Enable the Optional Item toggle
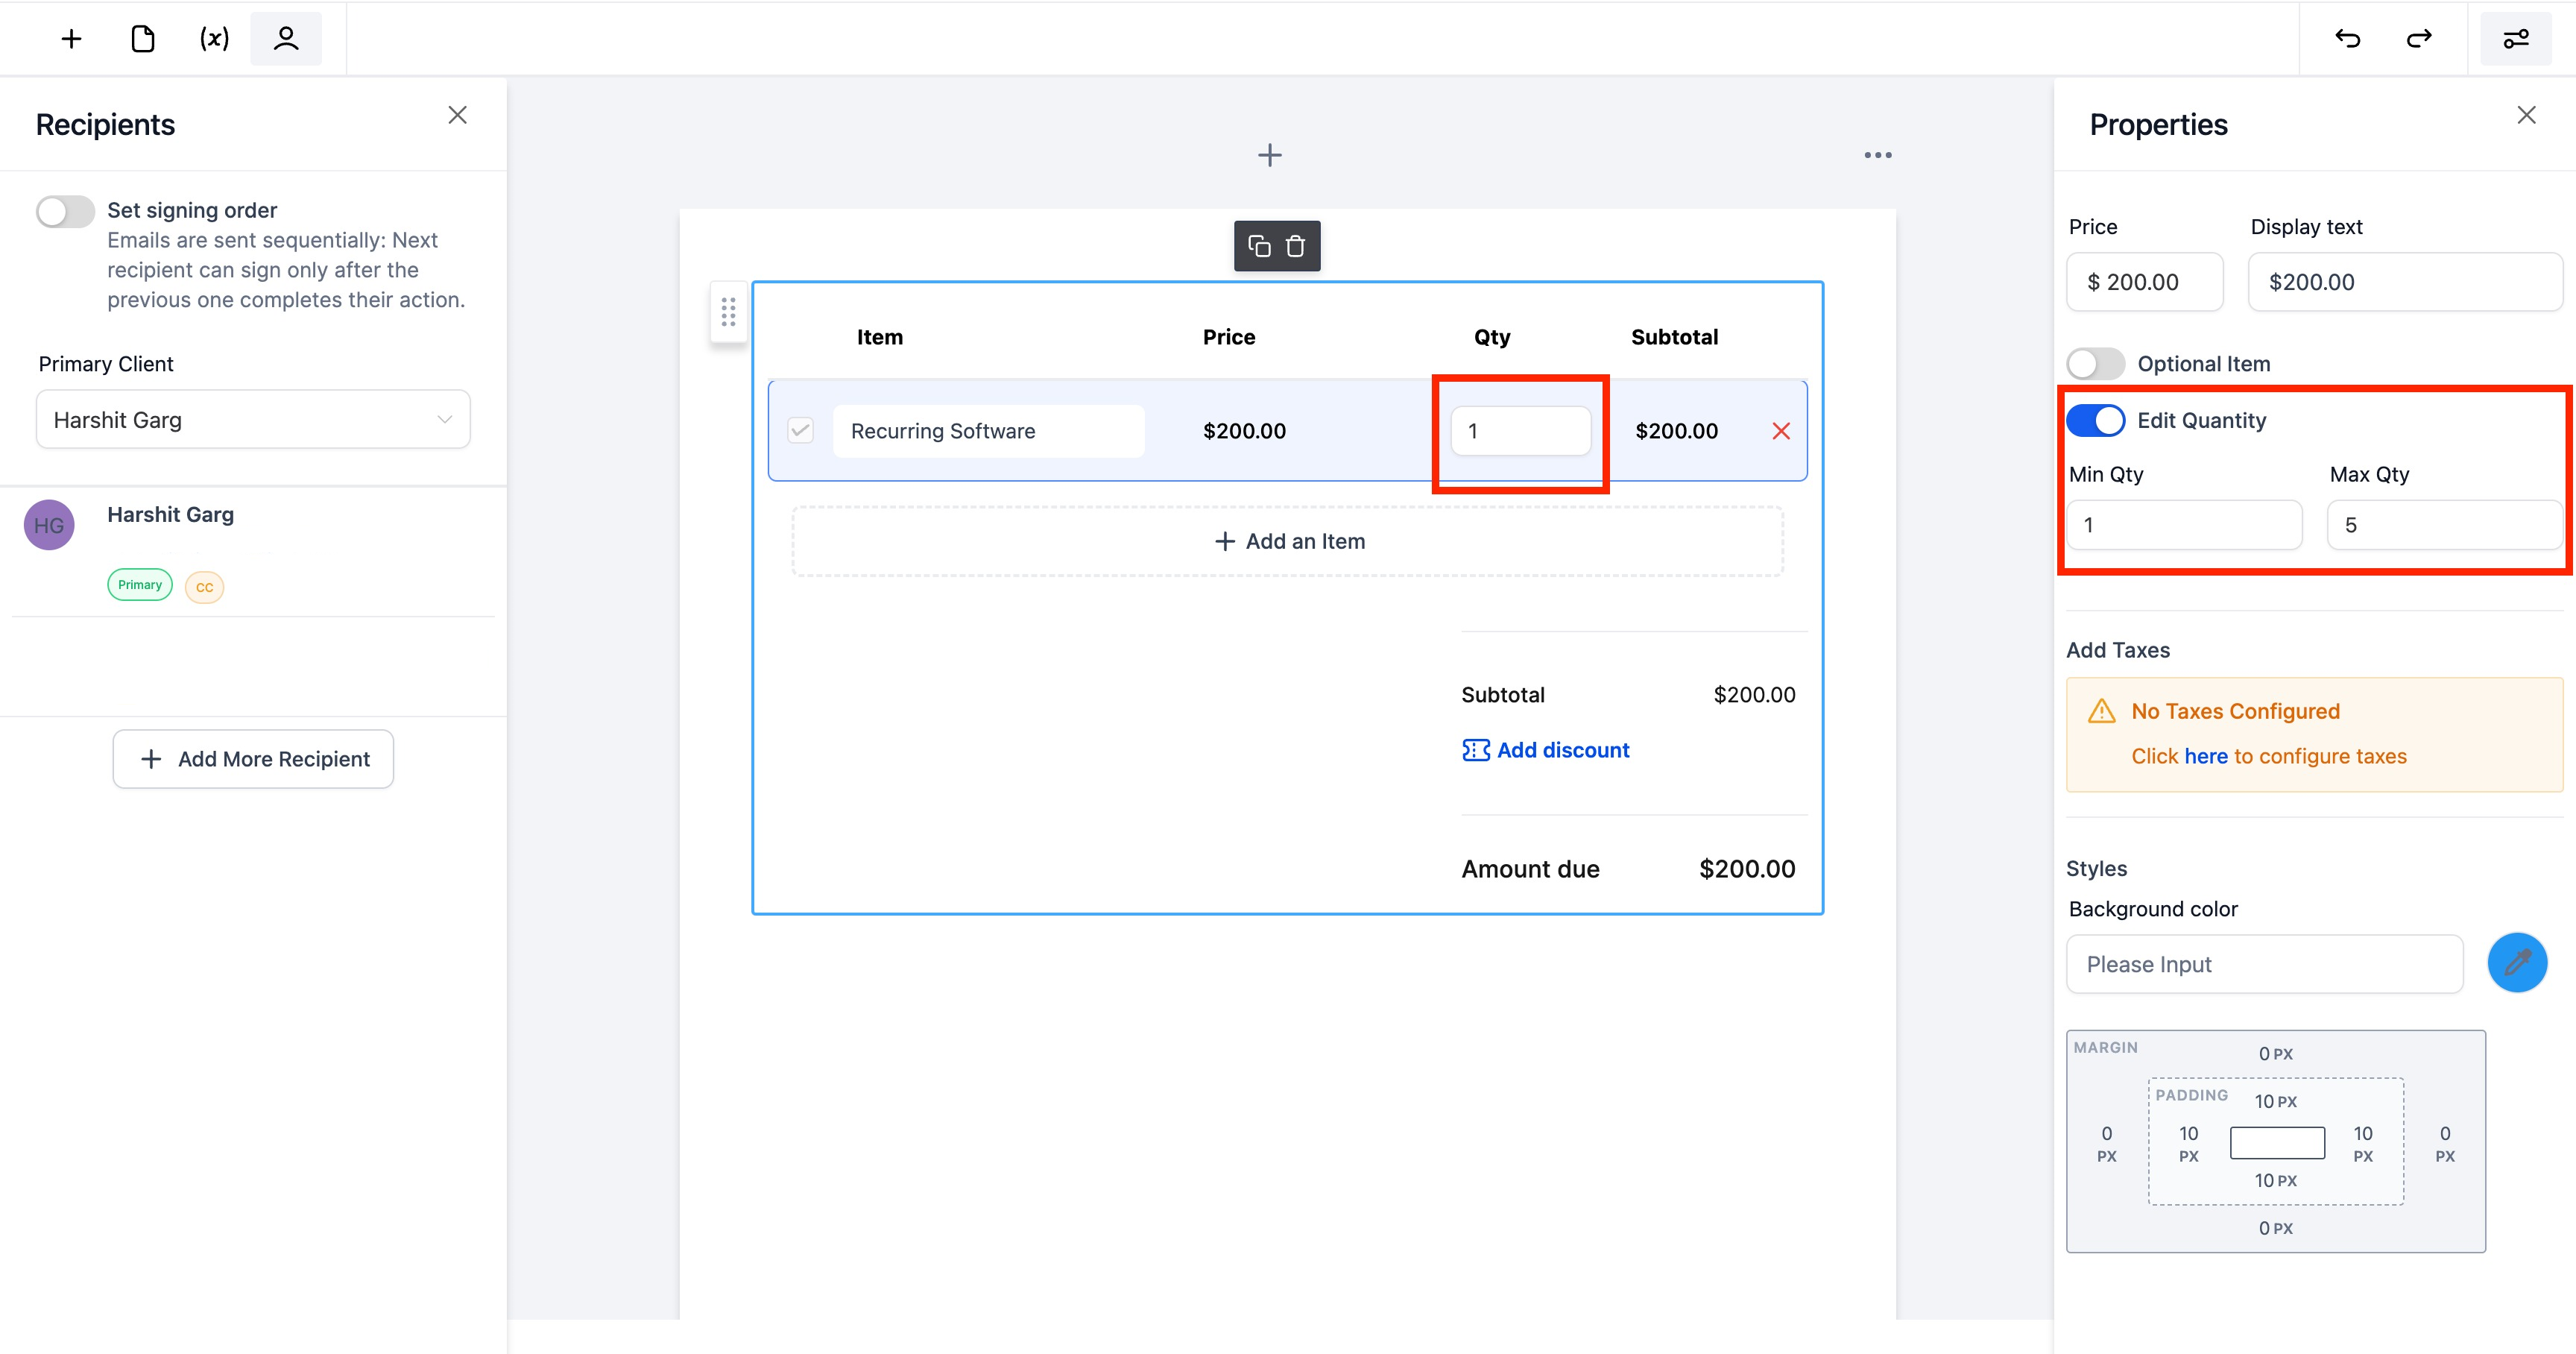The image size is (2576, 1354). click(2095, 363)
